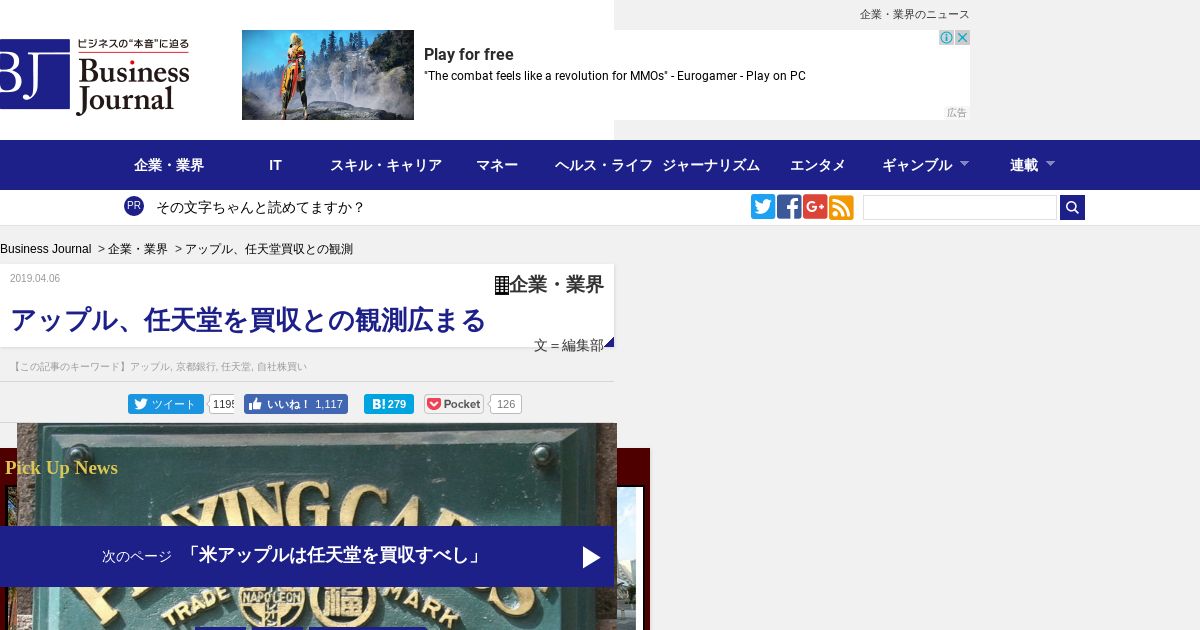The width and height of the screenshot is (1200, 630).
Task: Open the Twitter social icon
Action: click(x=763, y=207)
